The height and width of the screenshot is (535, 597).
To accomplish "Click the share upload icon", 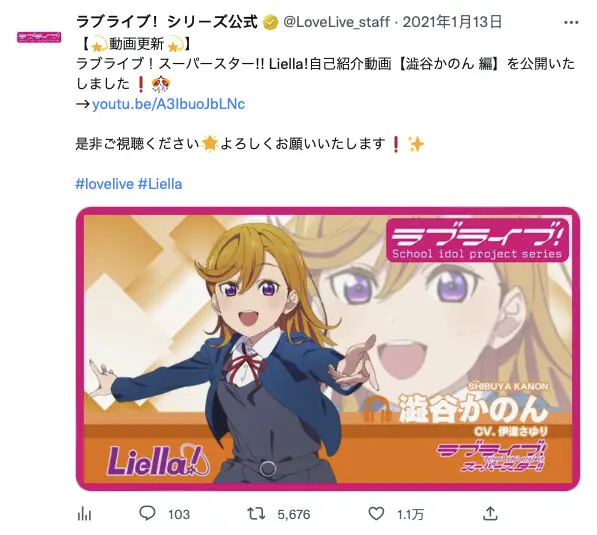I will point(490,514).
